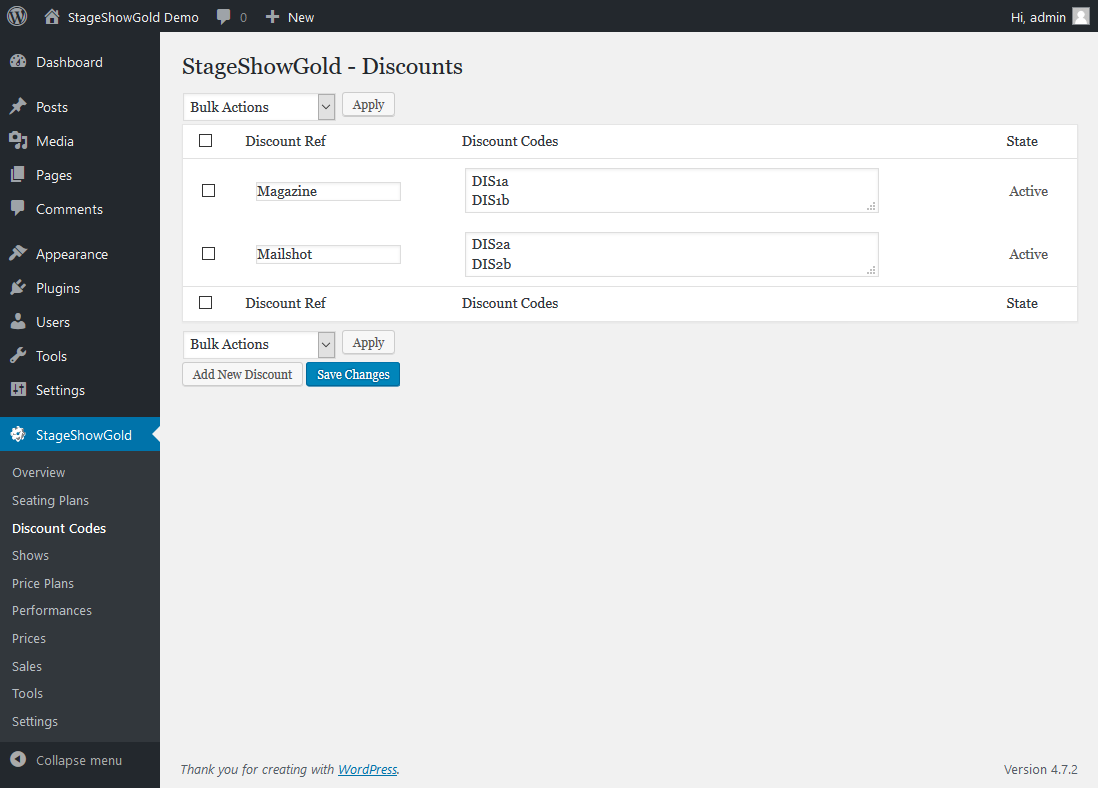Image resolution: width=1098 pixels, height=788 pixels.
Task: Tick the select-all checkbox in table header
Action: [x=205, y=141]
